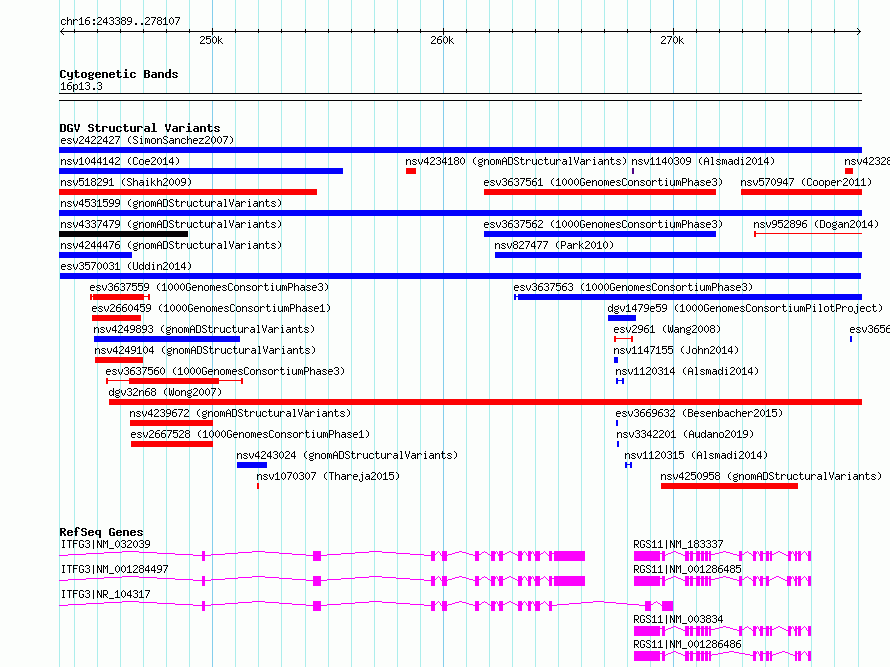Click ITFG3|NM_032039 gene label

tap(106, 544)
